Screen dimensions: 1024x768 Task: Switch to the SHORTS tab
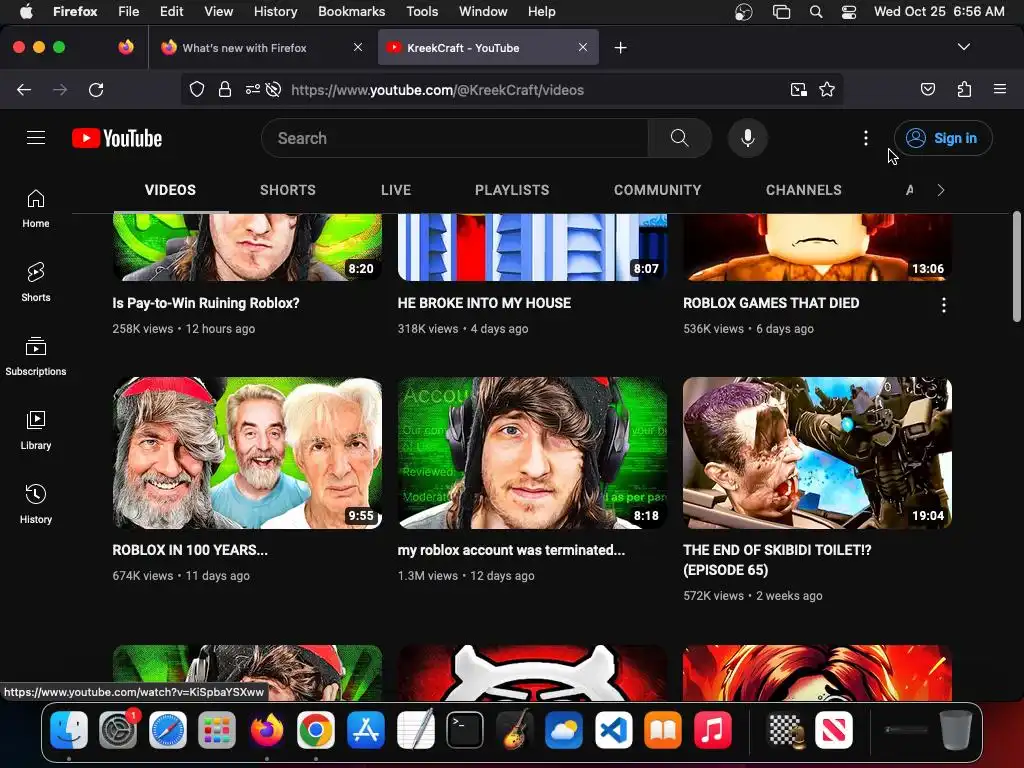click(288, 190)
